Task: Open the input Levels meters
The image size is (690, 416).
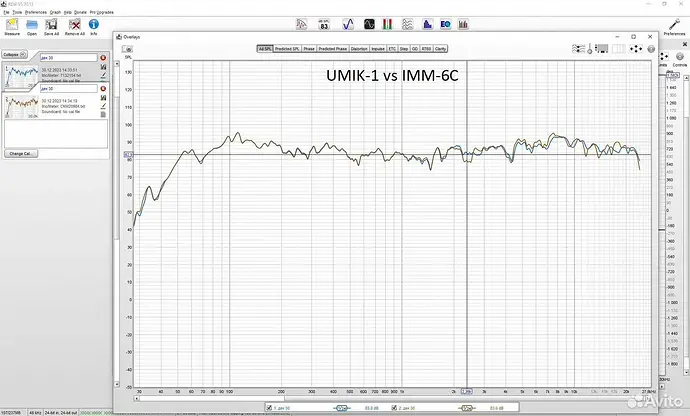Action: click(x=387, y=25)
